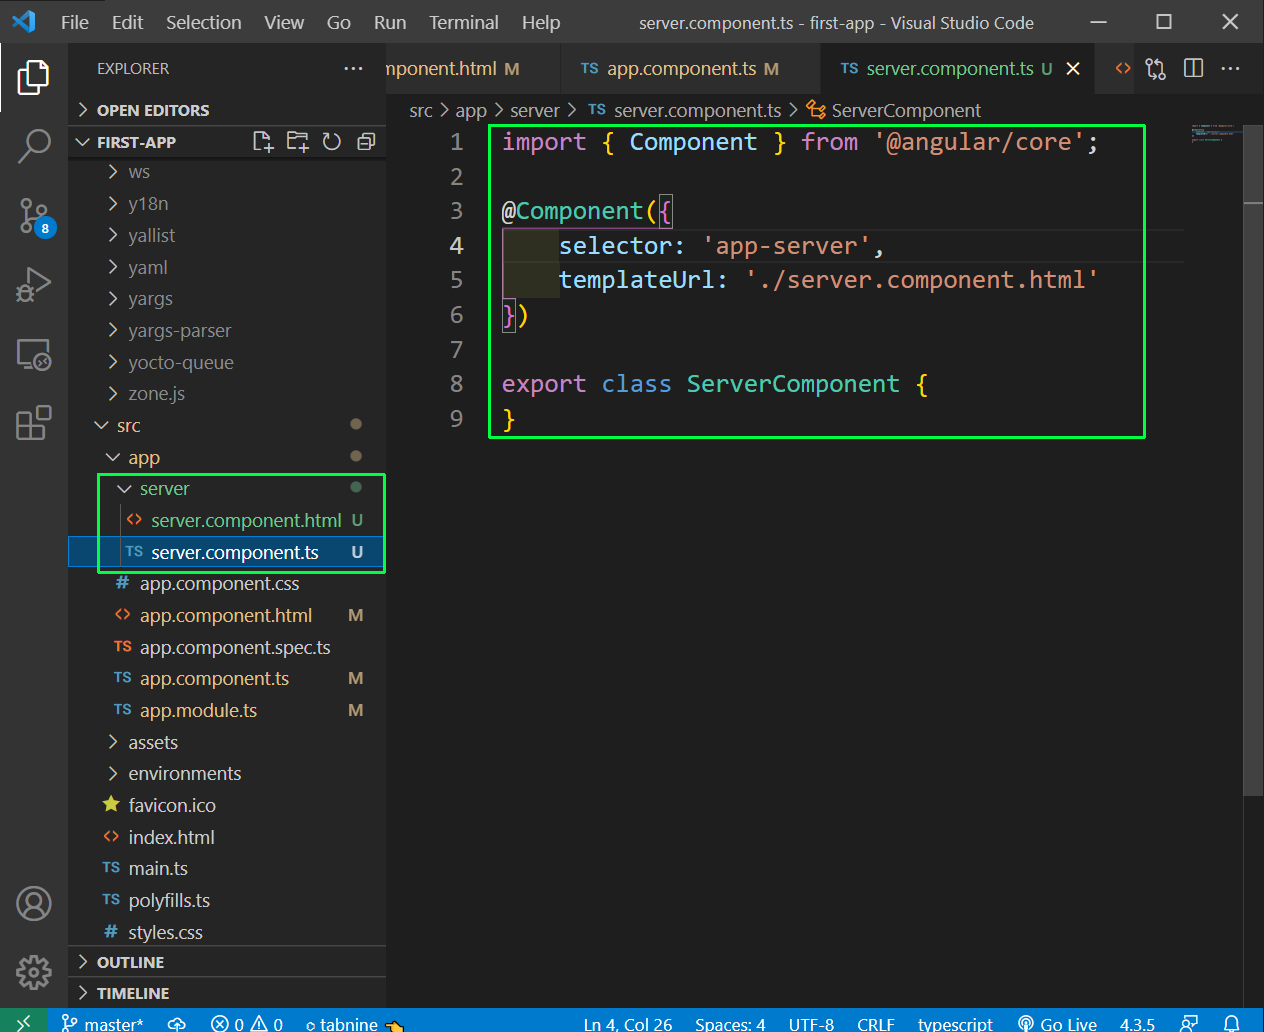The width and height of the screenshot is (1264, 1032).
Task: Open styles.css file
Action: point(227,932)
